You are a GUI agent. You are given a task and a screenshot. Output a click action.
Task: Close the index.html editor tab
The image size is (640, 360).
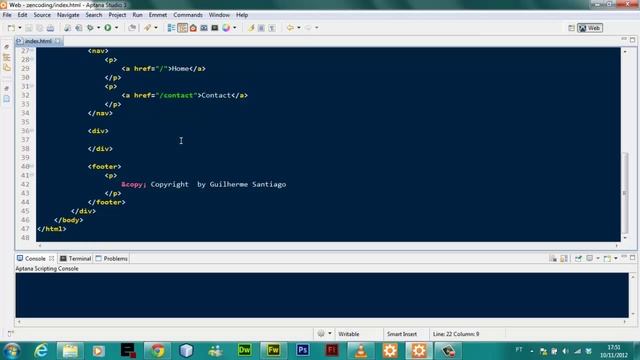(x=58, y=41)
